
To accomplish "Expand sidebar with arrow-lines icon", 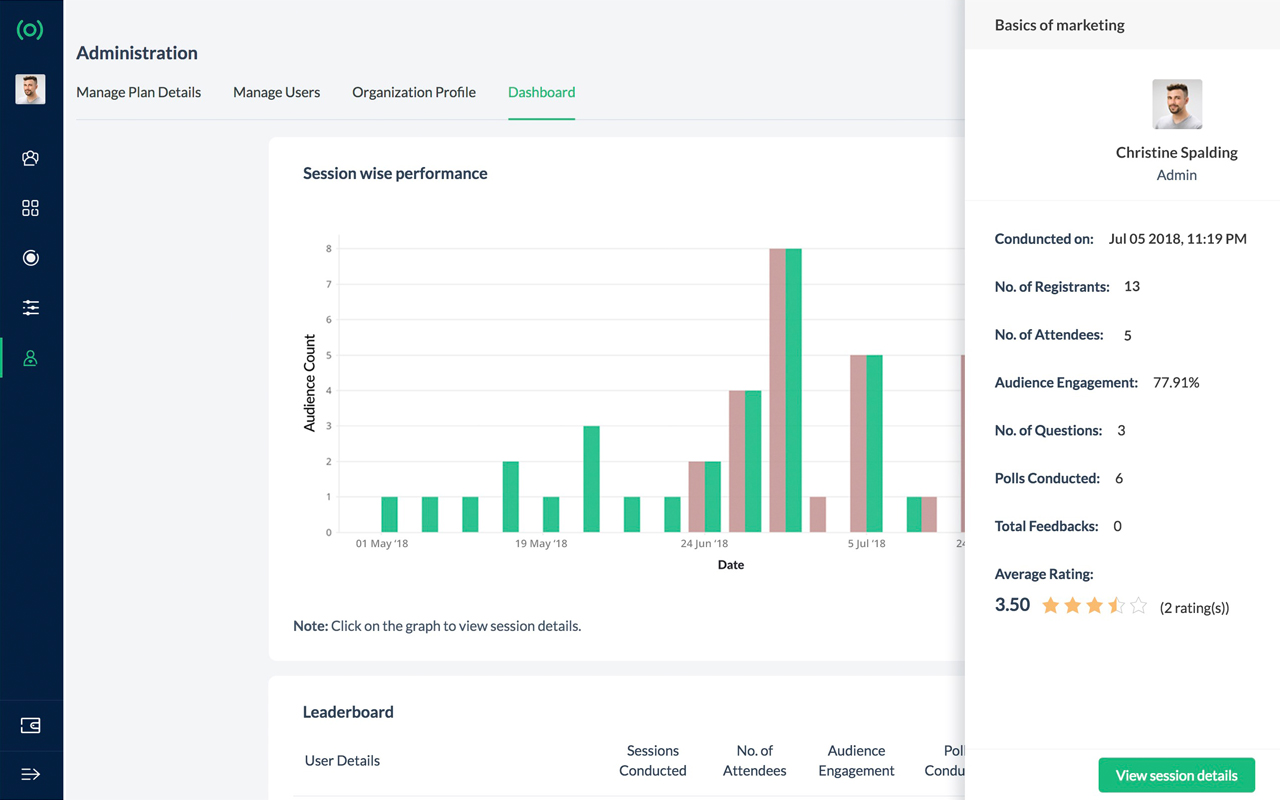I will [30, 774].
